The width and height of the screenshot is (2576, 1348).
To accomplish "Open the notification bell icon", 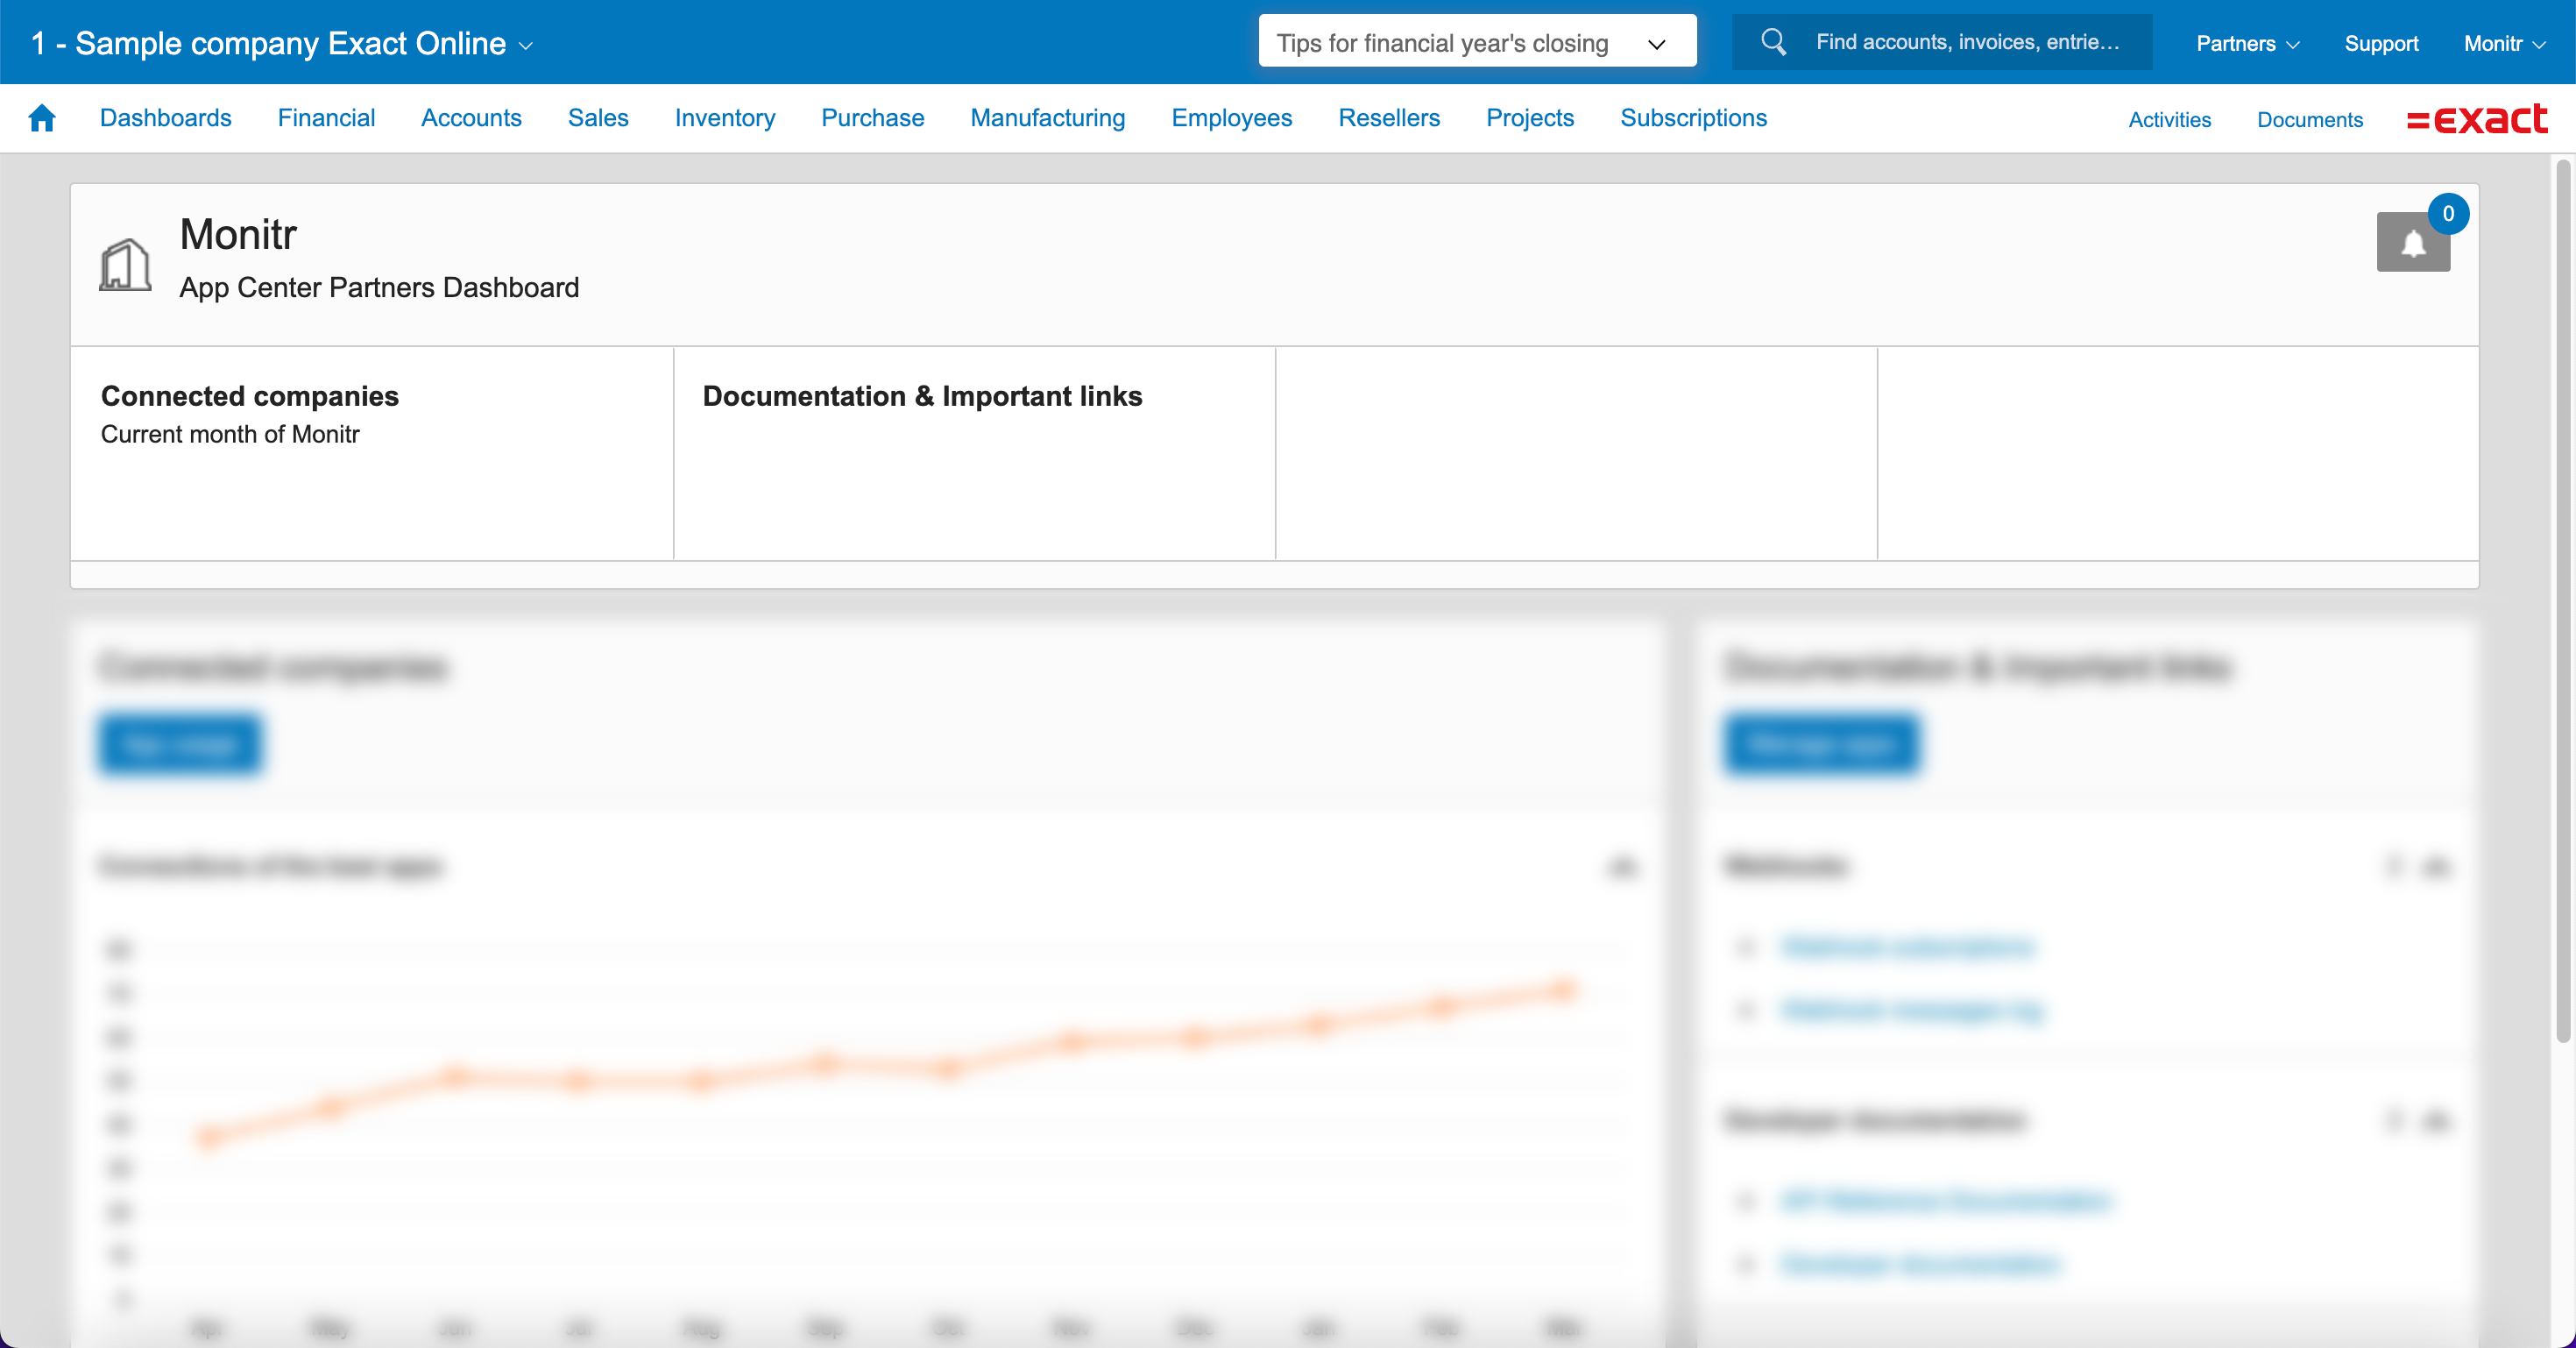I will tap(2412, 243).
